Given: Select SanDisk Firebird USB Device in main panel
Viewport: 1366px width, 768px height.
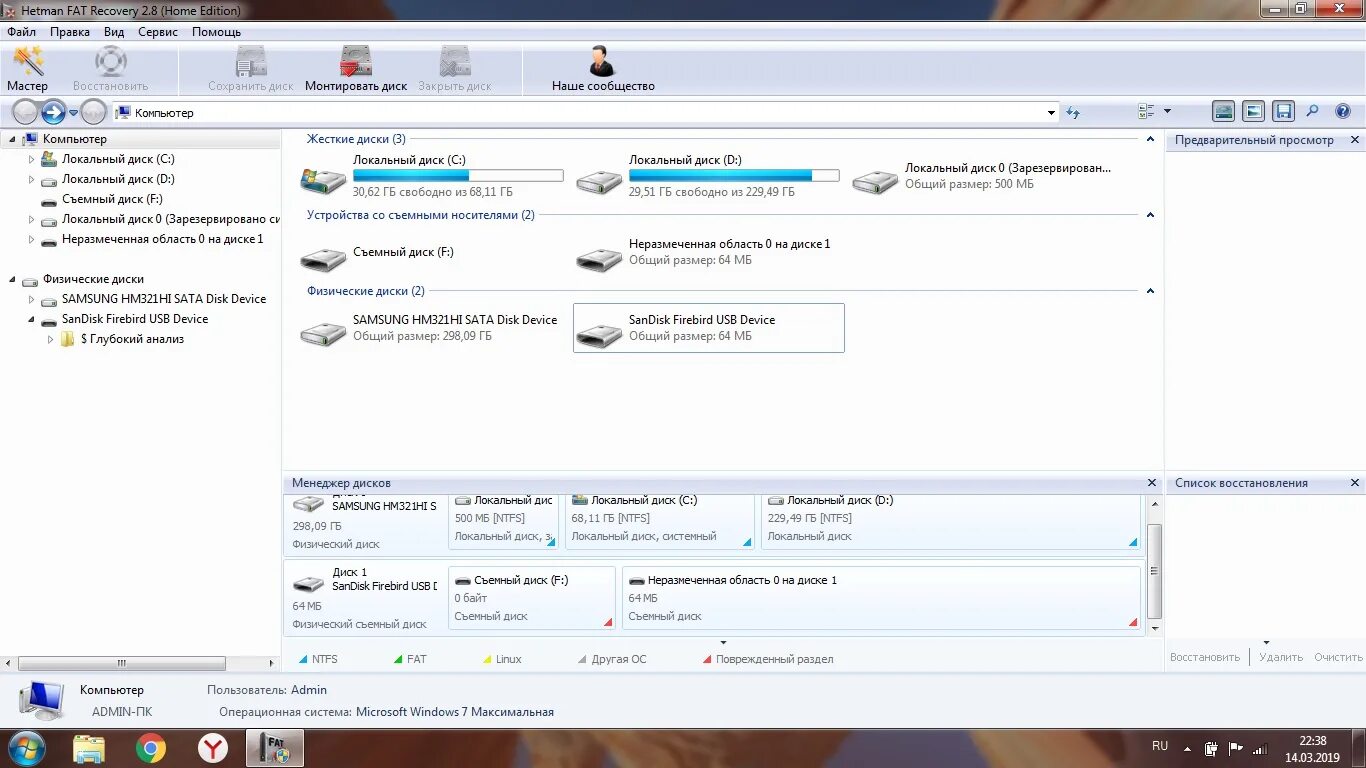Looking at the screenshot, I should 709,328.
